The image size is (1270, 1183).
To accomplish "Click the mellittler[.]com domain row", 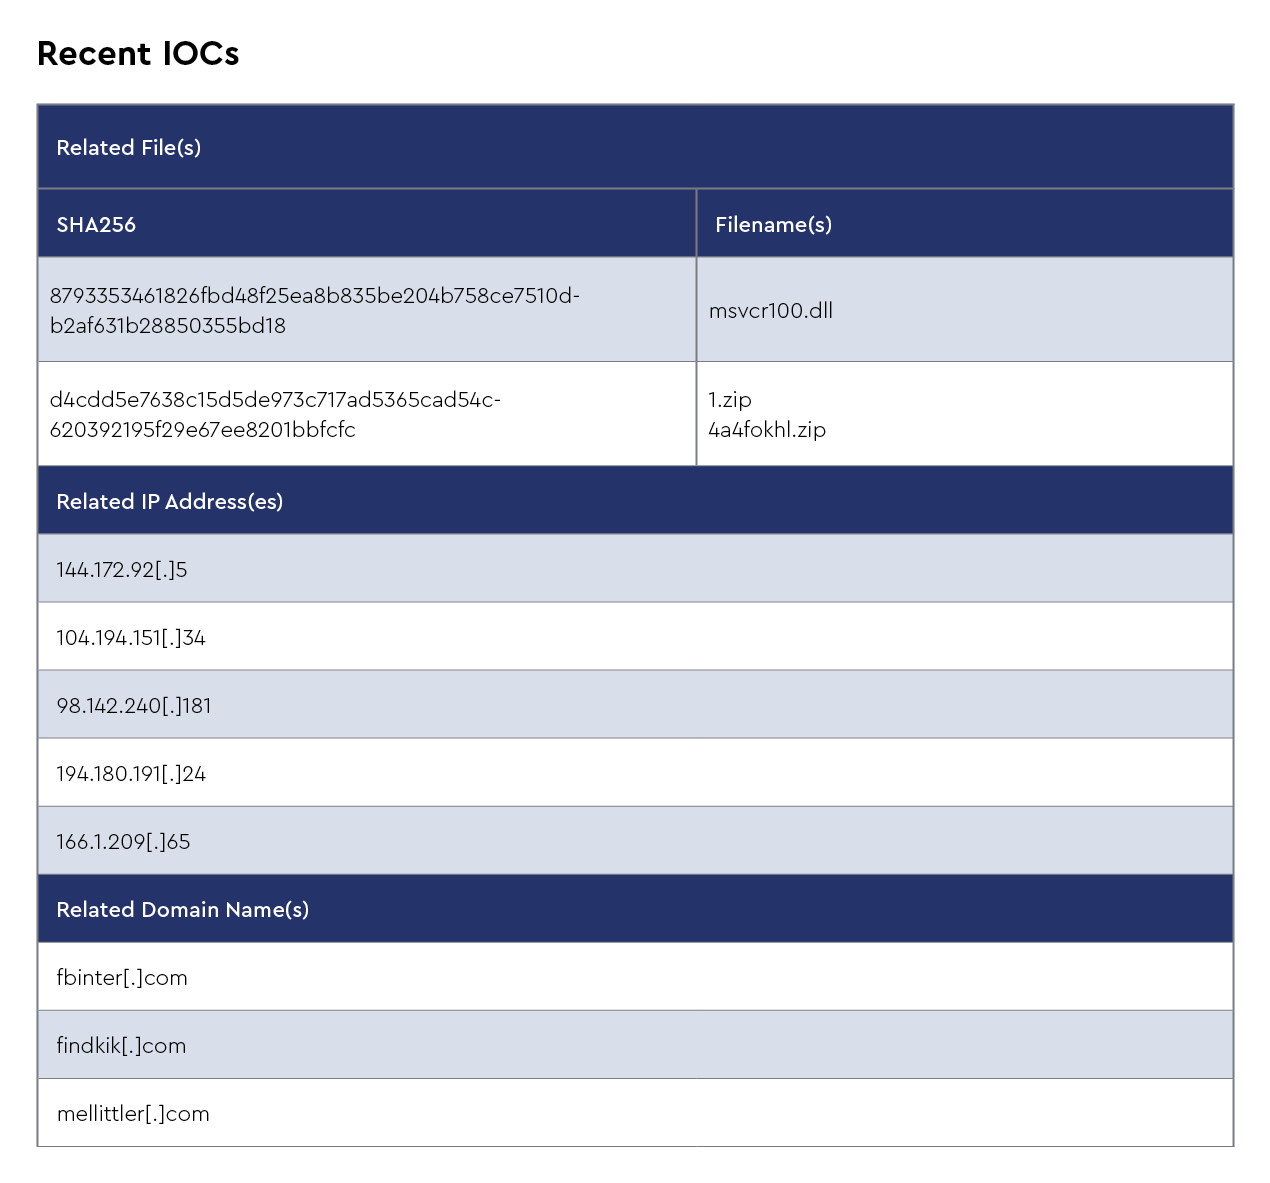I will click(x=133, y=1114).
